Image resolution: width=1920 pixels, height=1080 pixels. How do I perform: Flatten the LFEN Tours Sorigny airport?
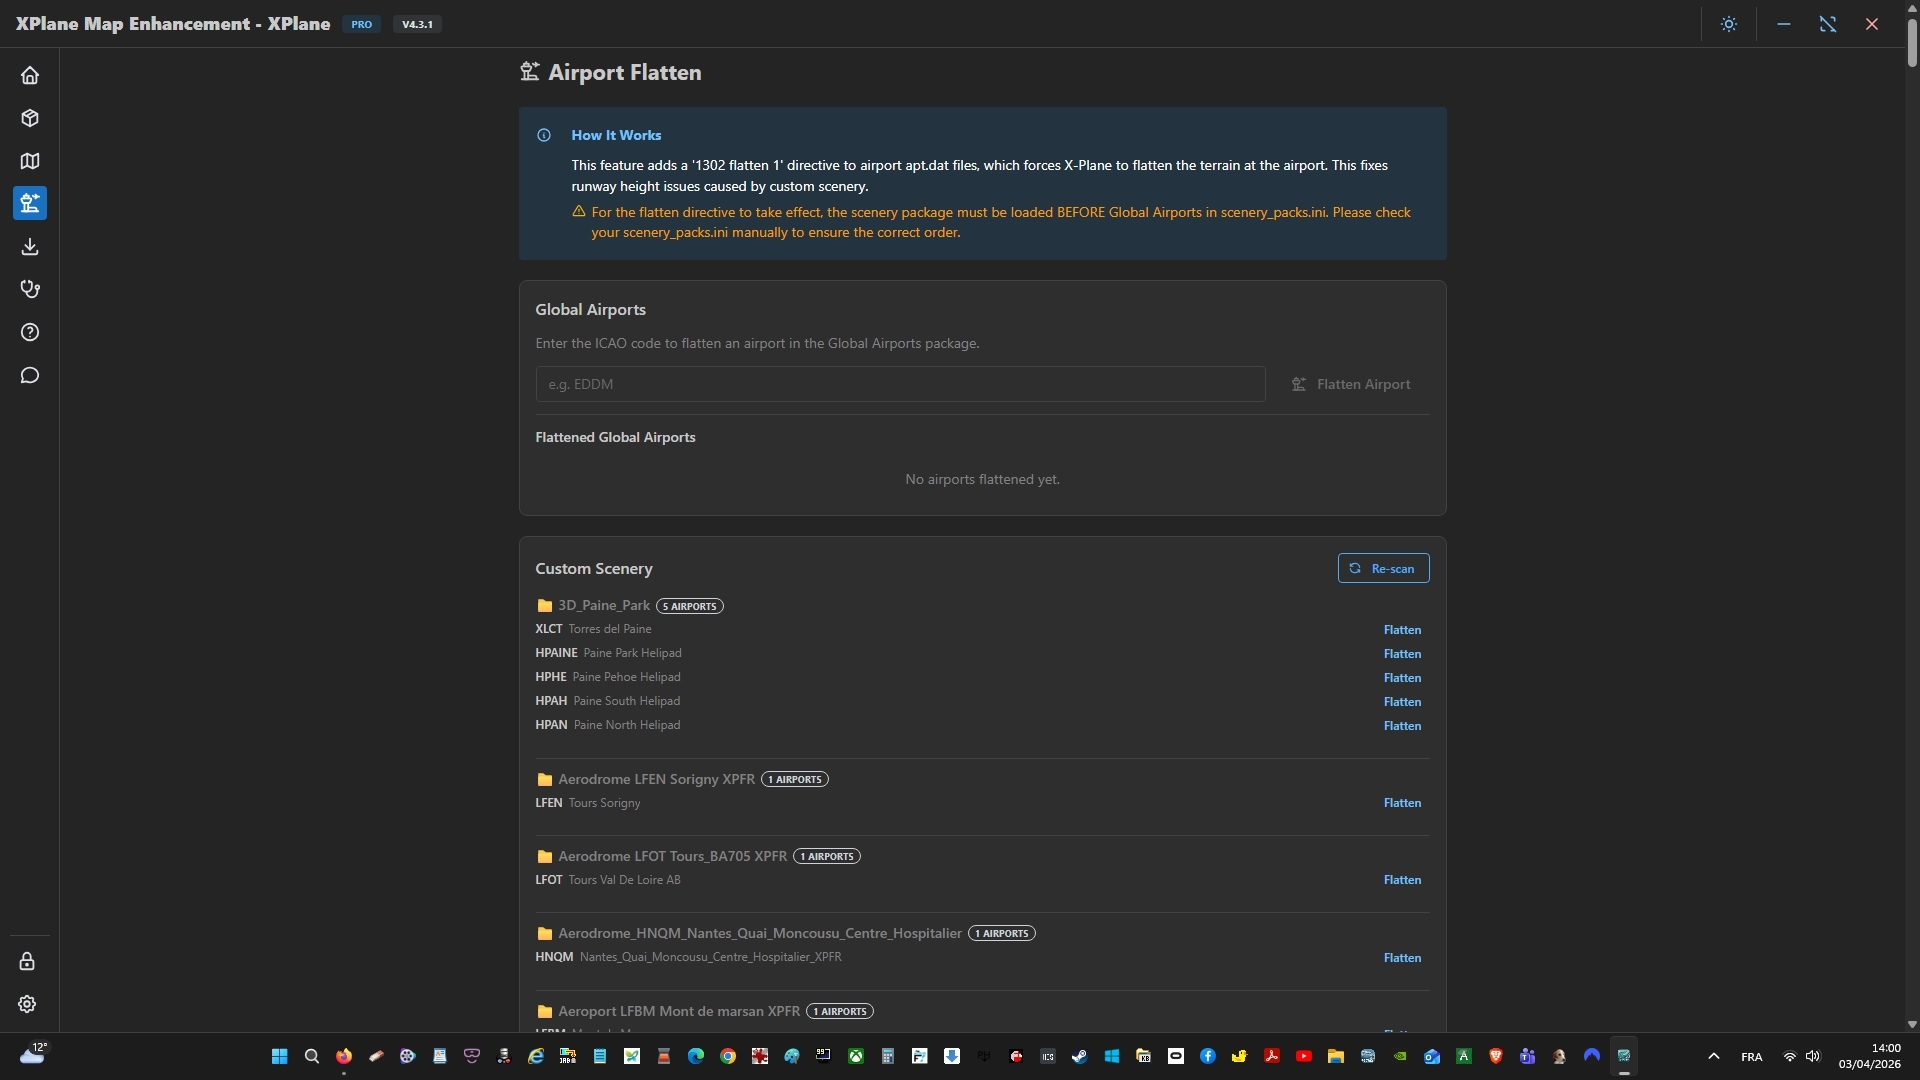[x=1402, y=803]
